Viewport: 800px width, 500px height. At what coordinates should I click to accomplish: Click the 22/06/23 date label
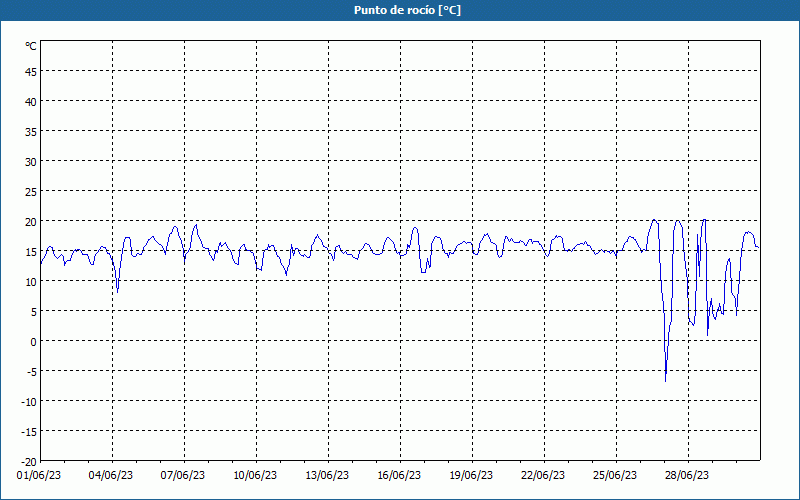(x=543, y=476)
